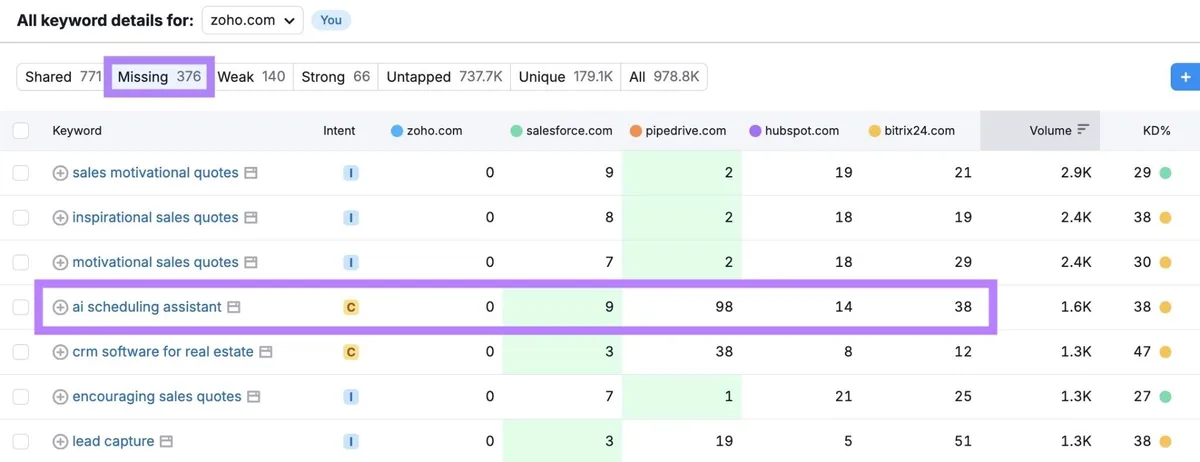Screen dimensions: 1200x462
Task: Click the salesforce.com column header
Action: (561, 130)
